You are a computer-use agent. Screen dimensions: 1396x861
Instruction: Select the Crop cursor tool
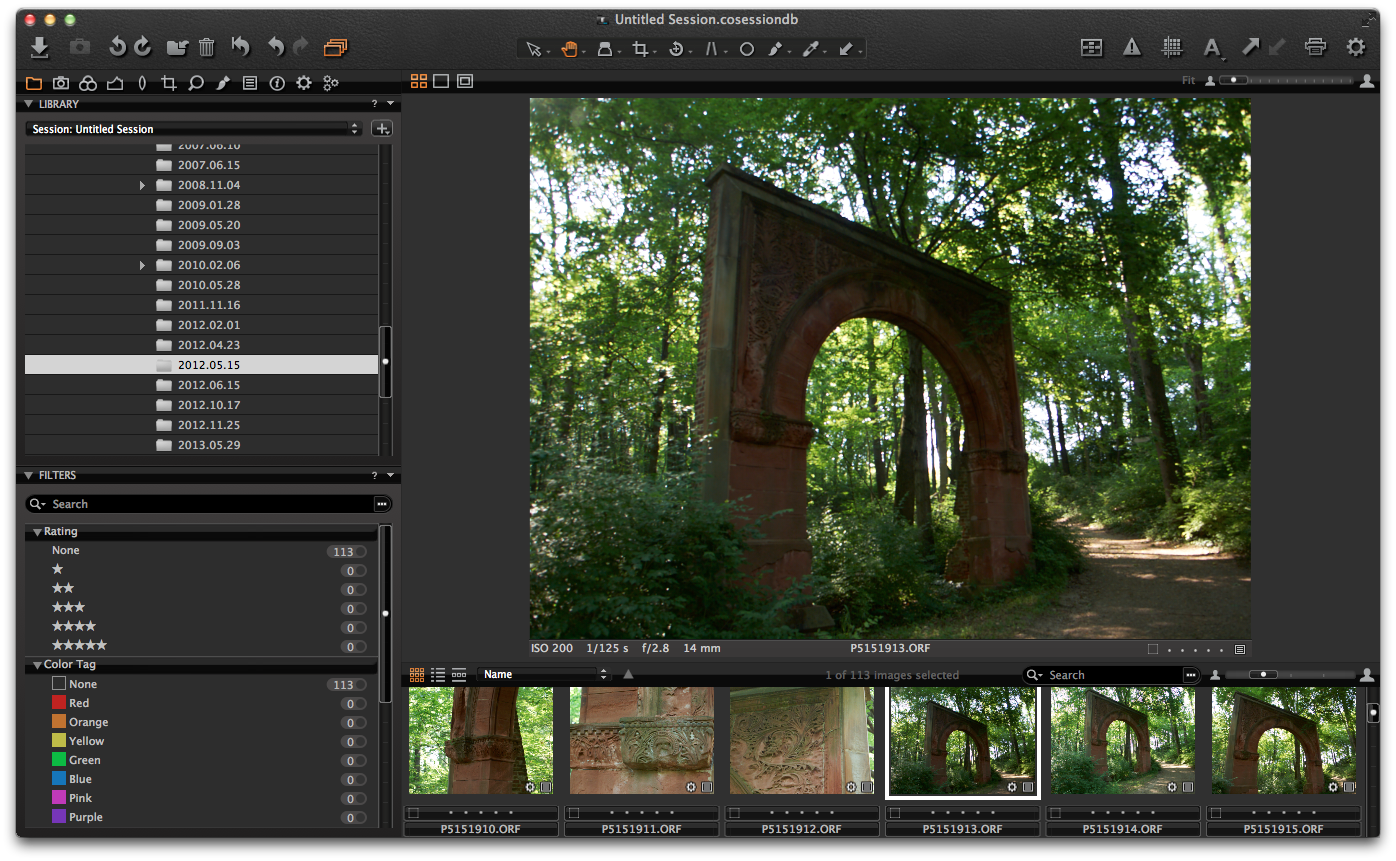tap(640, 49)
